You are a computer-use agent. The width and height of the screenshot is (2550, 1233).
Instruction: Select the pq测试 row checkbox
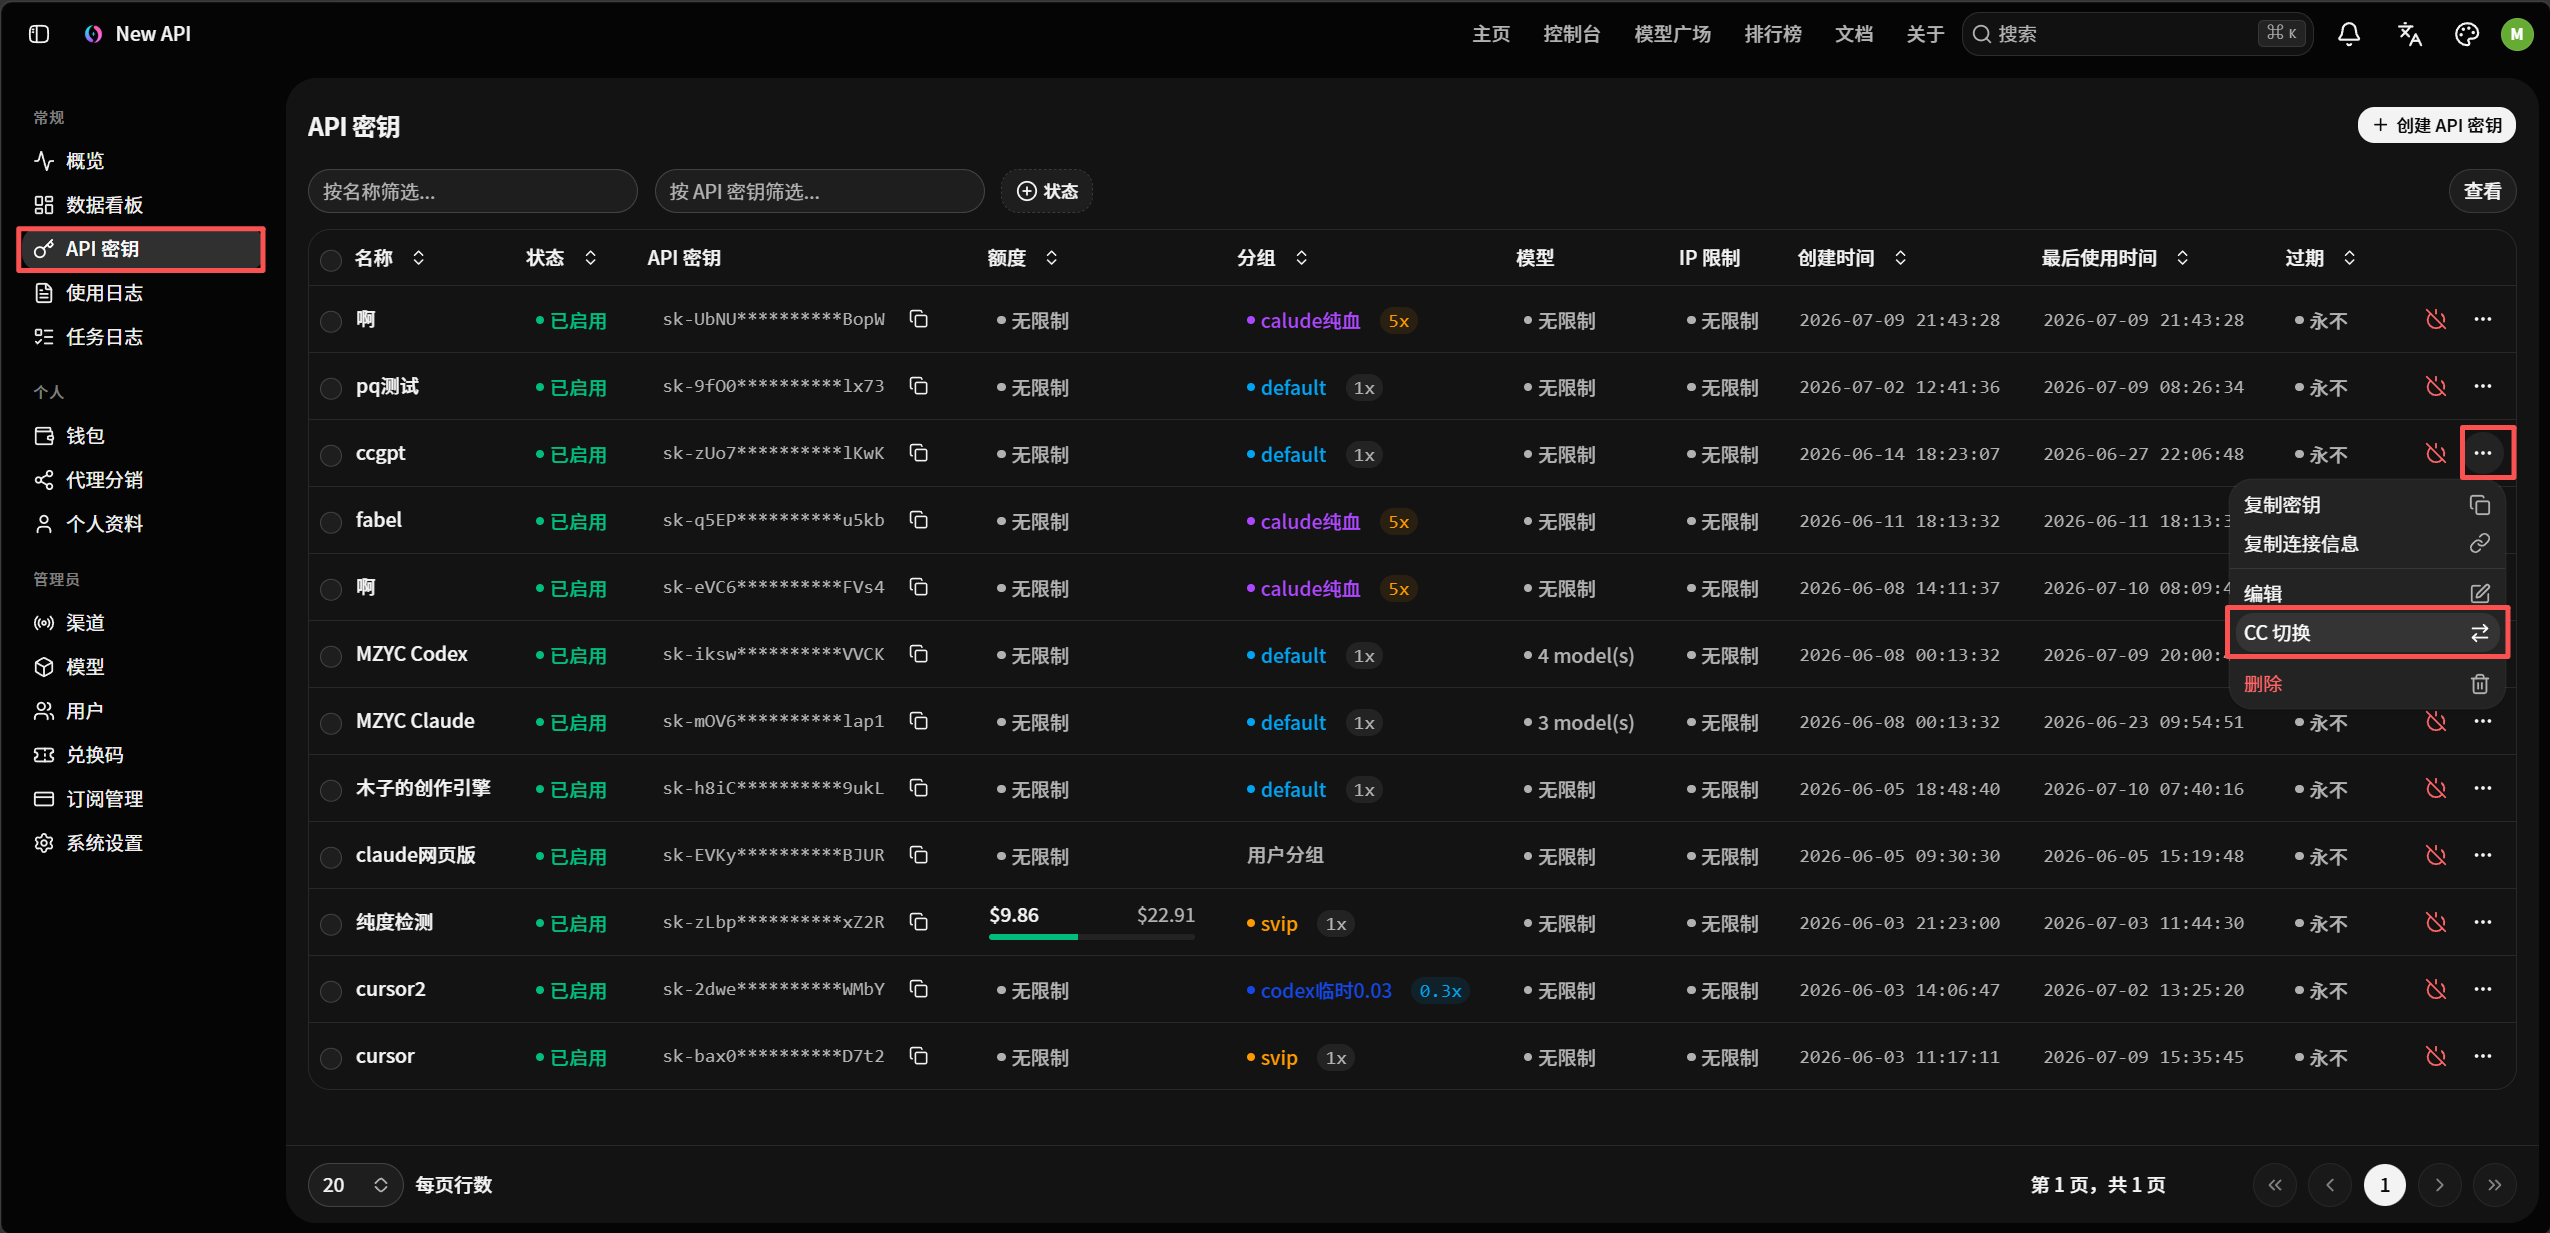331,388
